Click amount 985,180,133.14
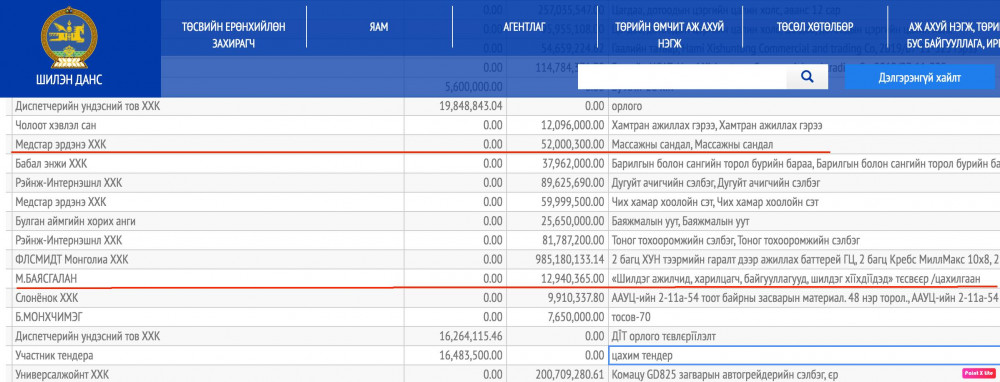Screen dimensions: 1000x382 570,260
